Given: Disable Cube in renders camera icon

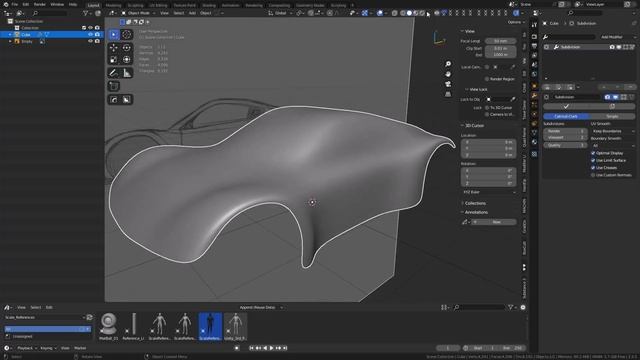Looking at the screenshot, I should [97, 35].
